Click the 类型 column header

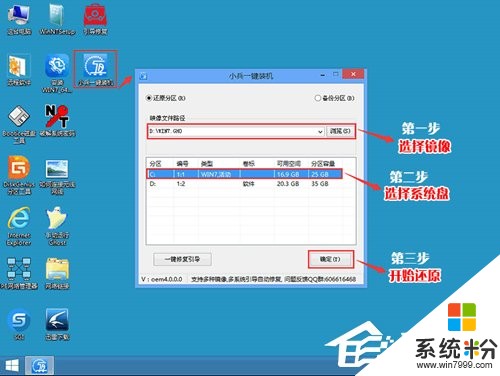click(x=207, y=164)
